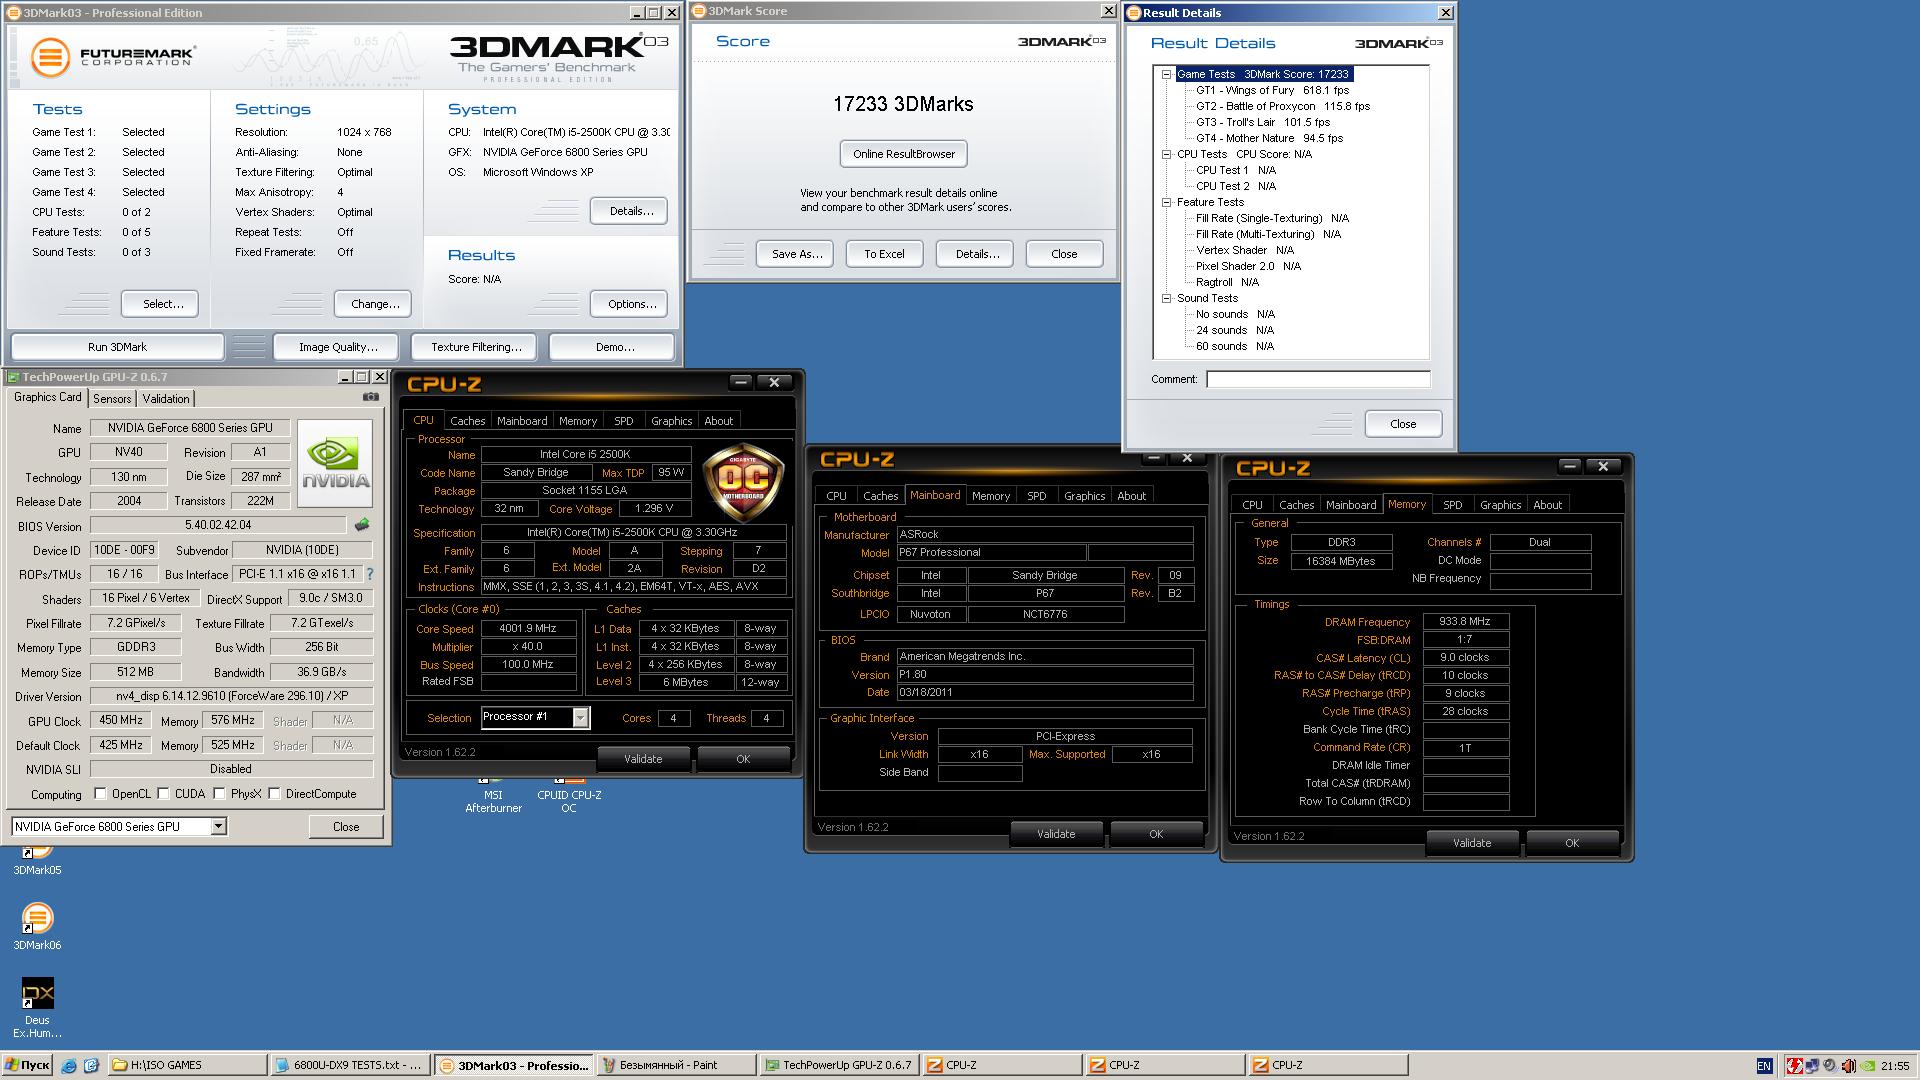Click the Texture Filtering... button
Image resolution: width=1920 pixels, height=1080 pixels.
(476, 347)
